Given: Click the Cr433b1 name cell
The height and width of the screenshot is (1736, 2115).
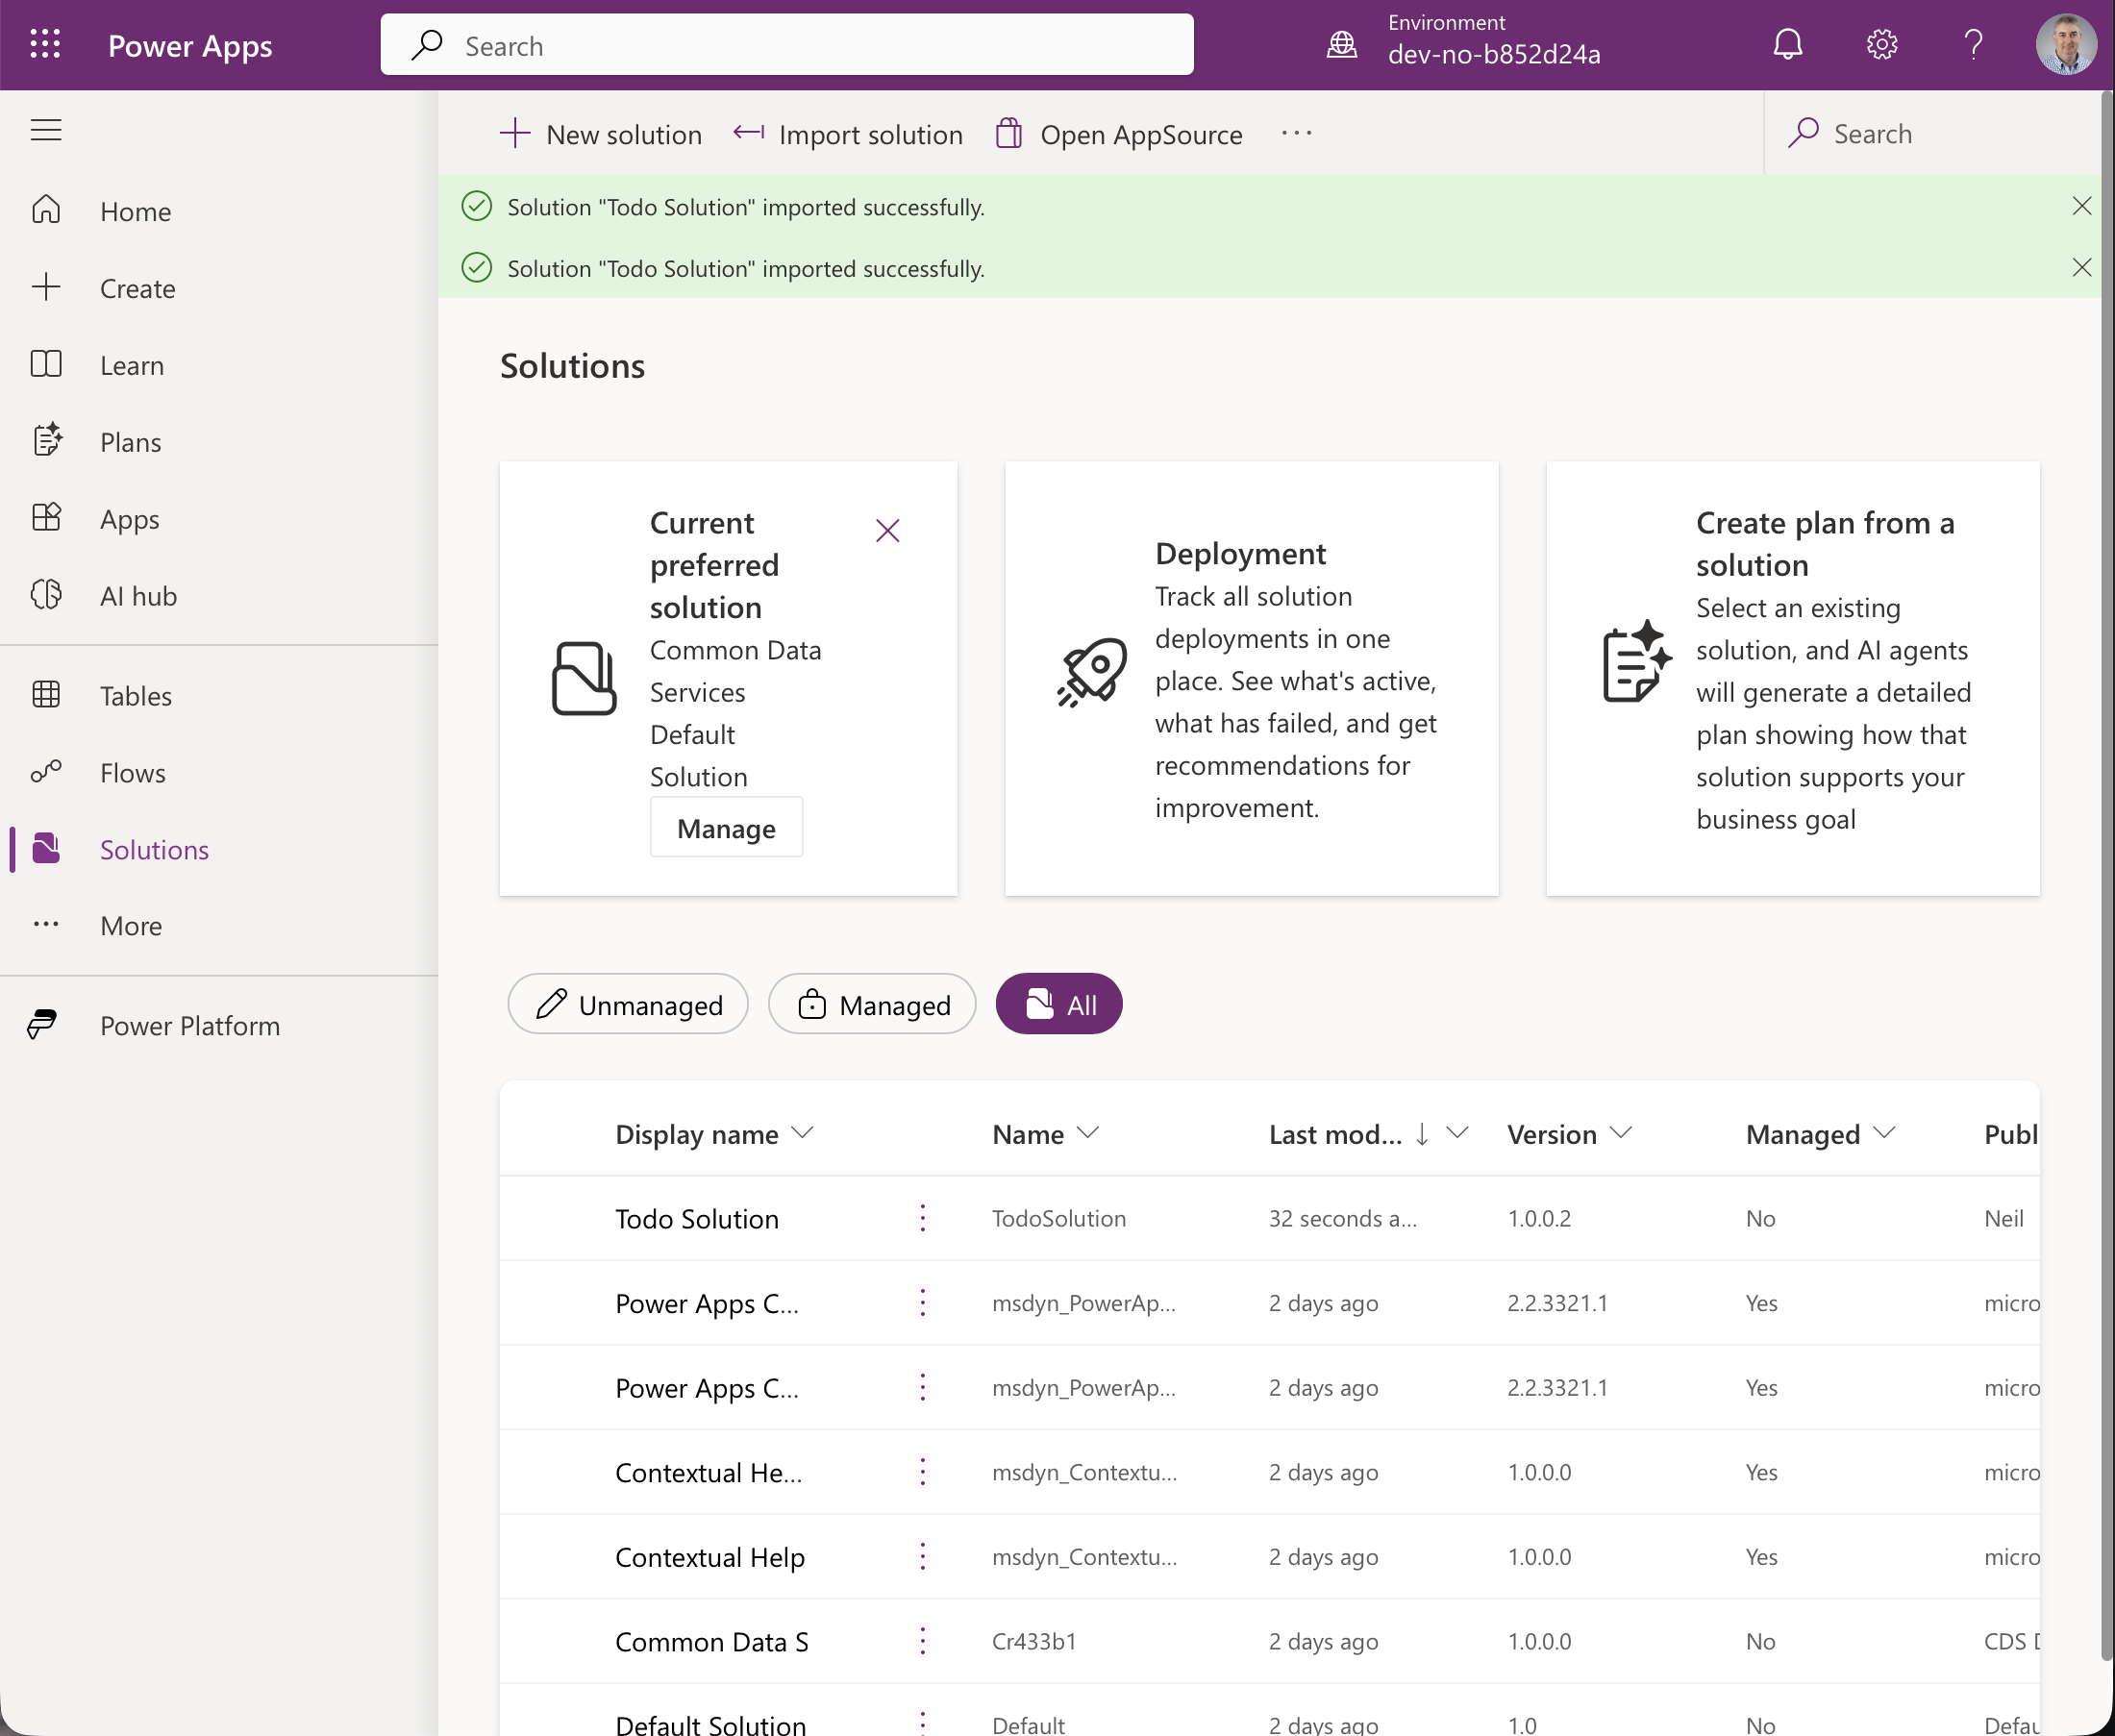Looking at the screenshot, I should click(1034, 1641).
